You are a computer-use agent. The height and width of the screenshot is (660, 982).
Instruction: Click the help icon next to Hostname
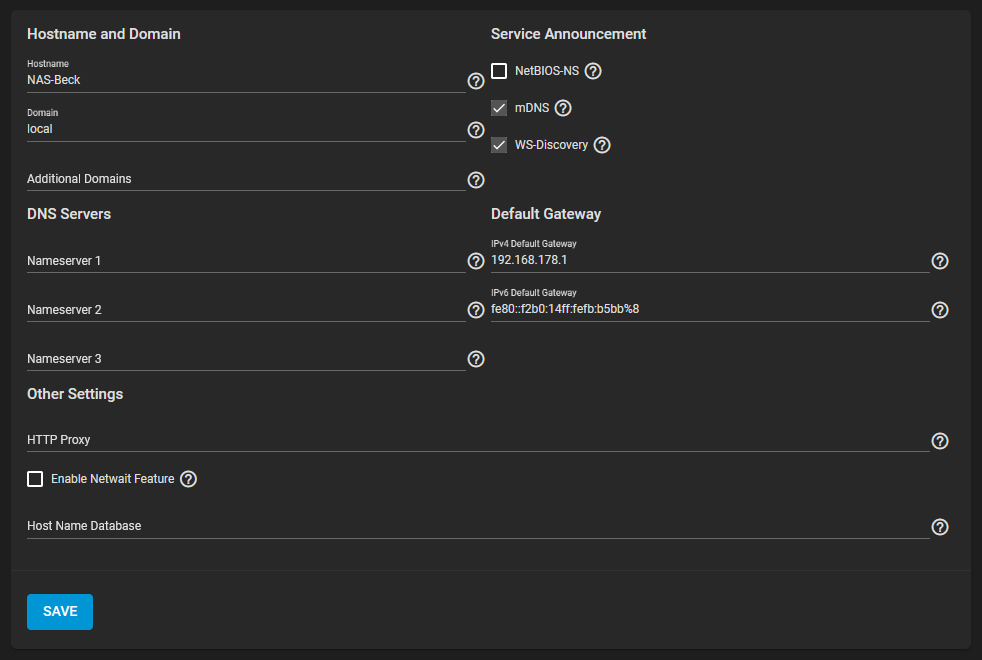(x=476, y=81)
